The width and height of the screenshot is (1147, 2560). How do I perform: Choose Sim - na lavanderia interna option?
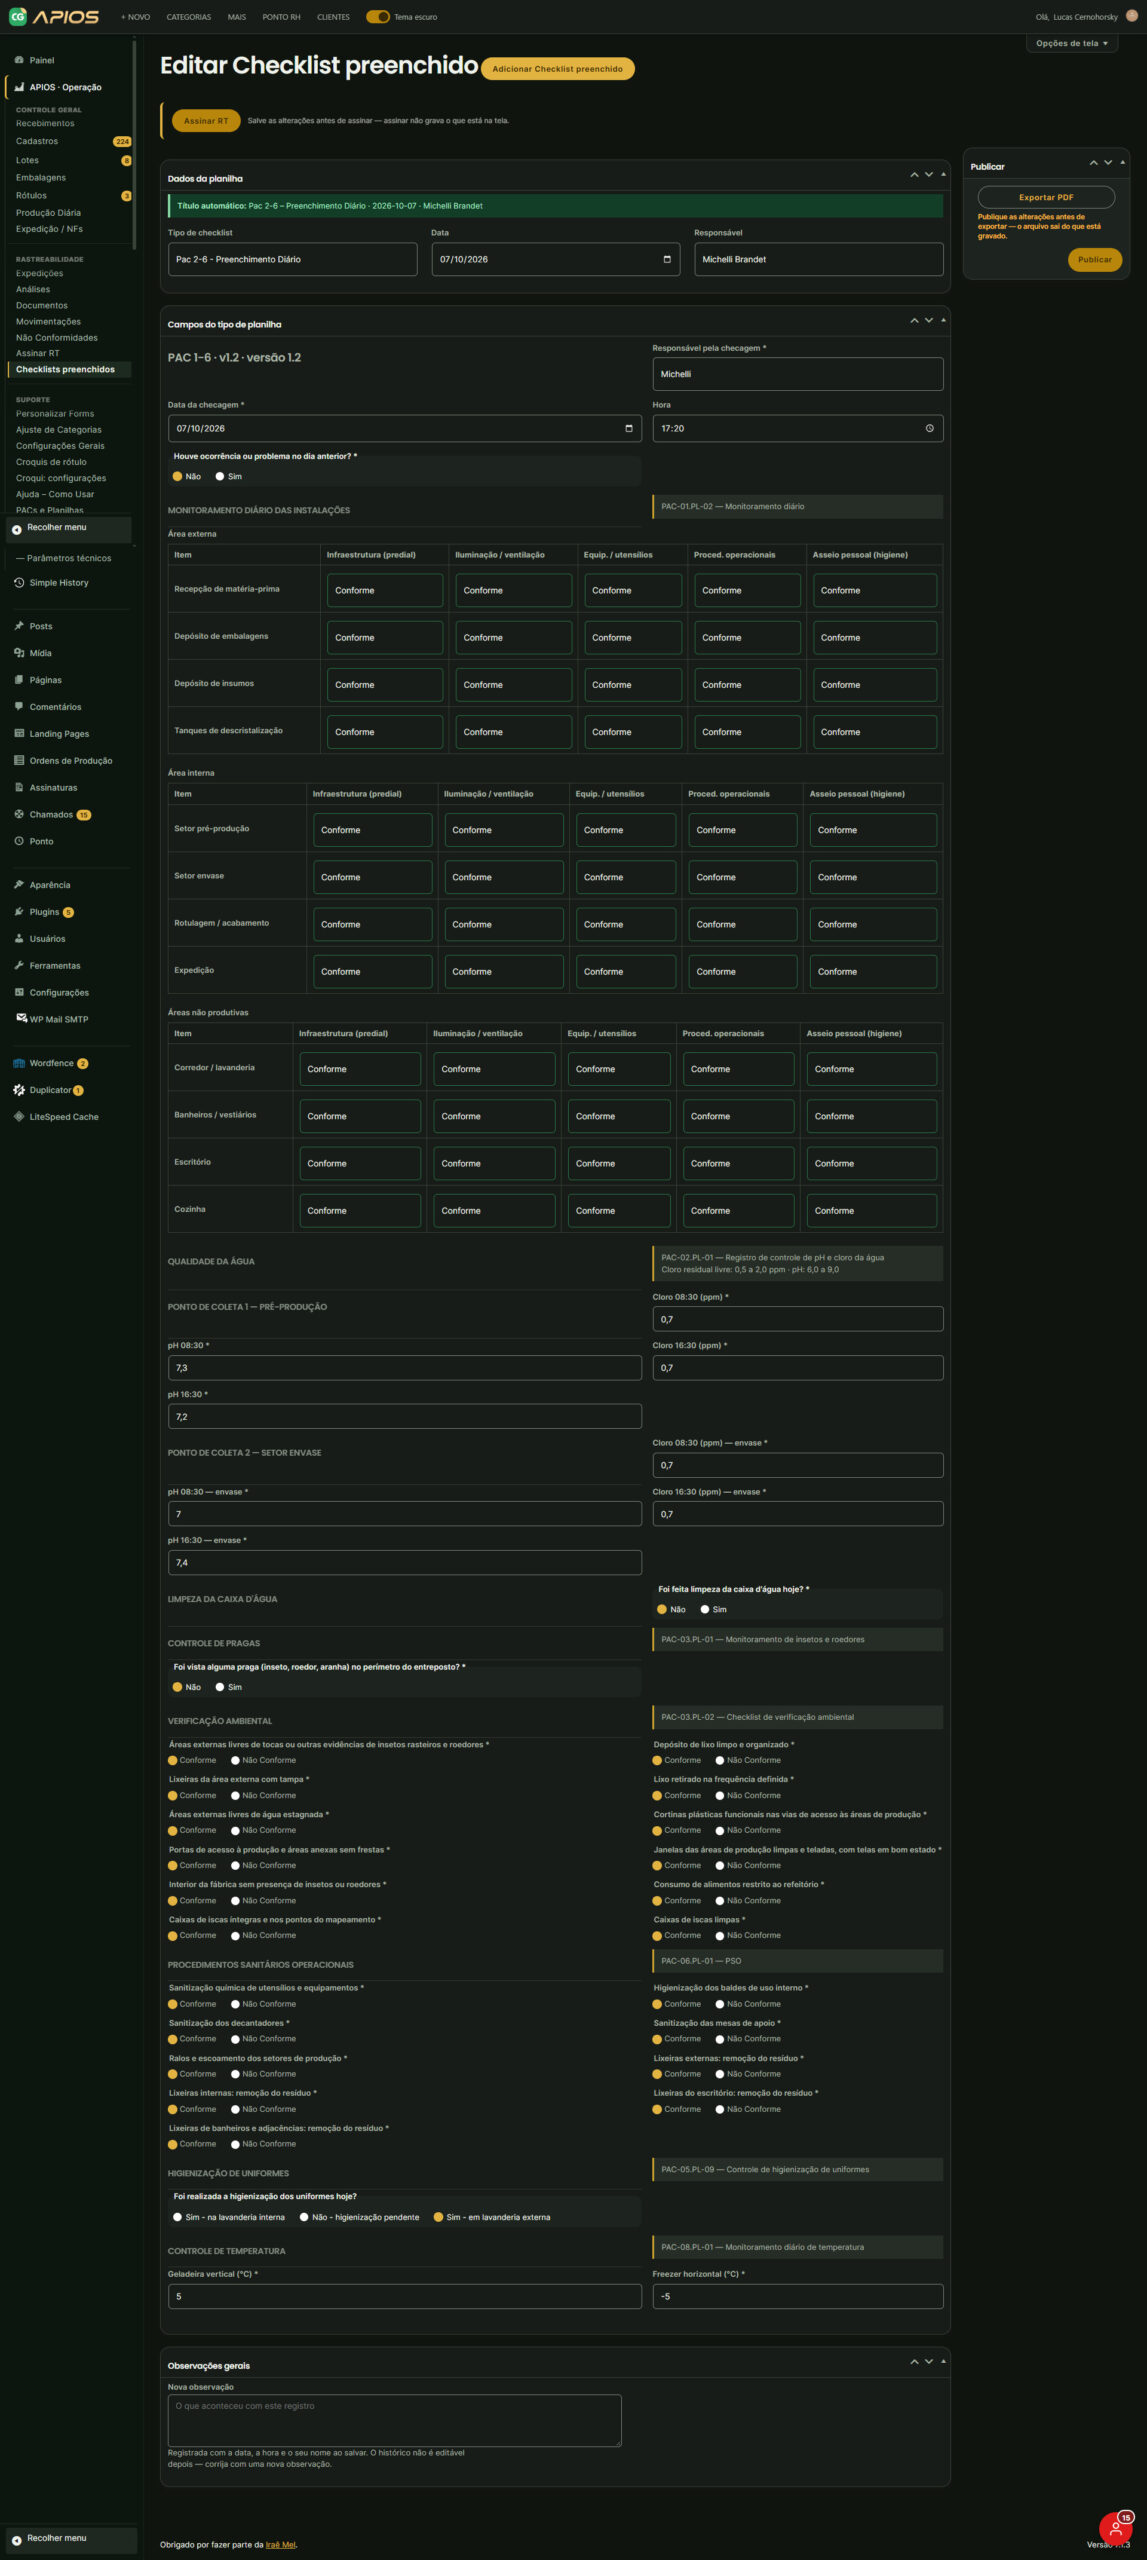(x=178, y=2217)
